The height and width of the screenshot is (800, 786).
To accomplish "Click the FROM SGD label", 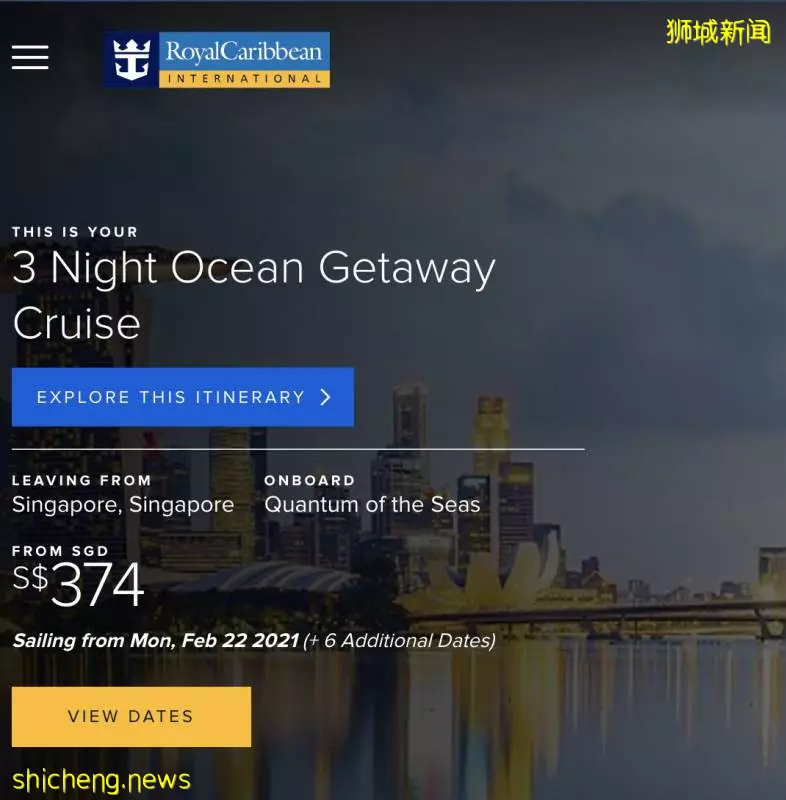I will point(60,551).
